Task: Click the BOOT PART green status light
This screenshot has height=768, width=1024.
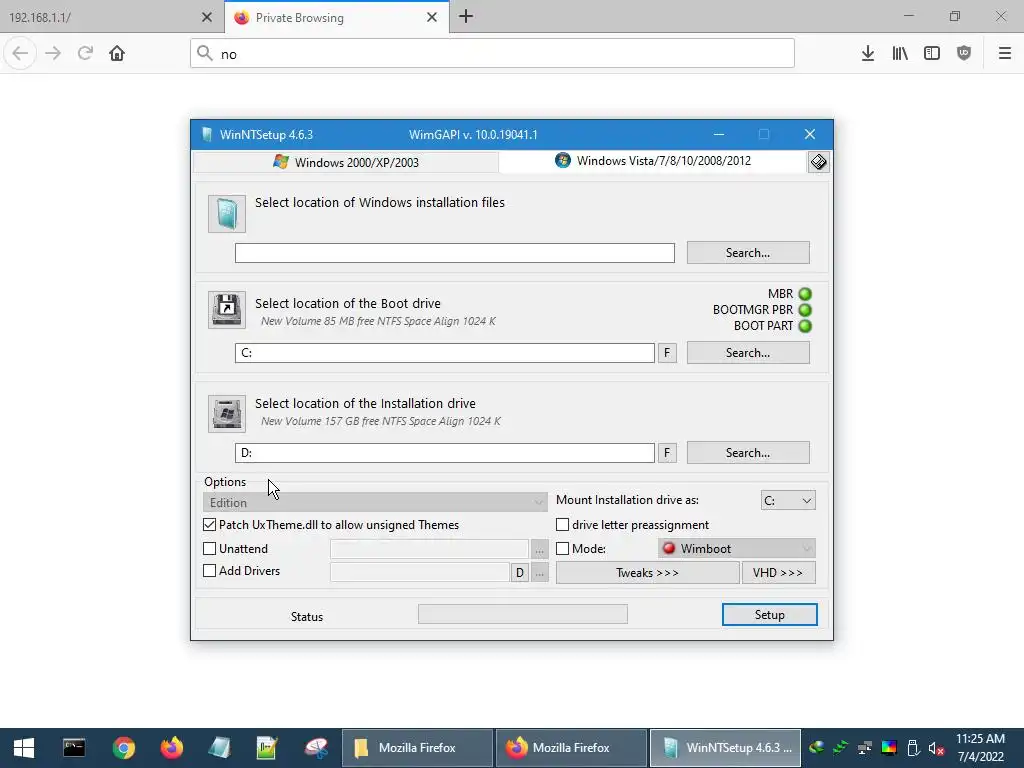Action: (805, 325)
